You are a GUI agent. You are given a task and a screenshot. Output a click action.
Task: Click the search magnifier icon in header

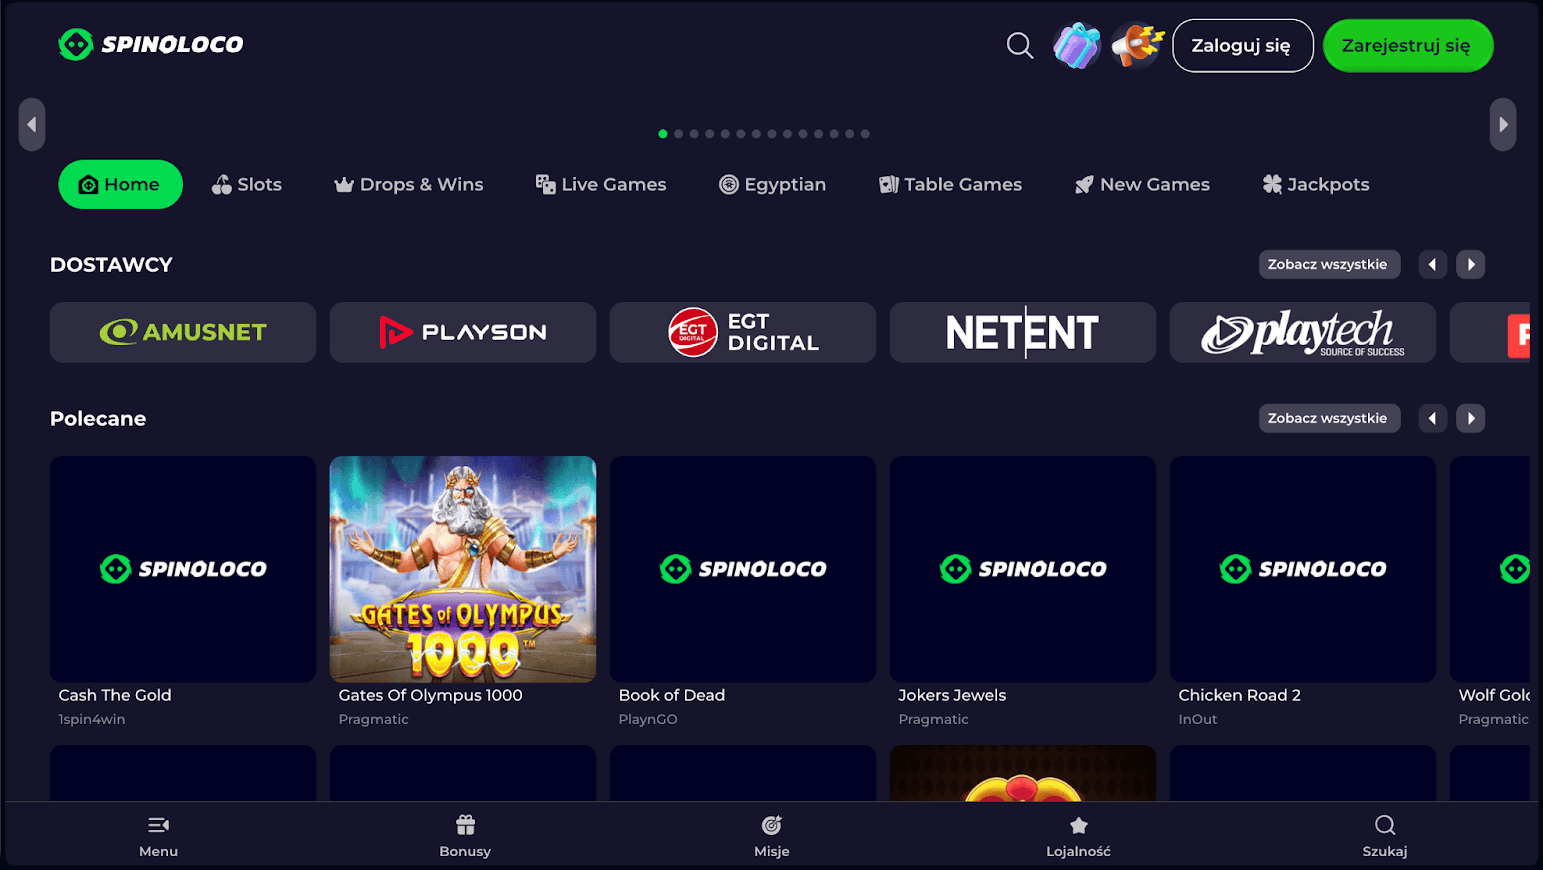[x=1019, y=46]
